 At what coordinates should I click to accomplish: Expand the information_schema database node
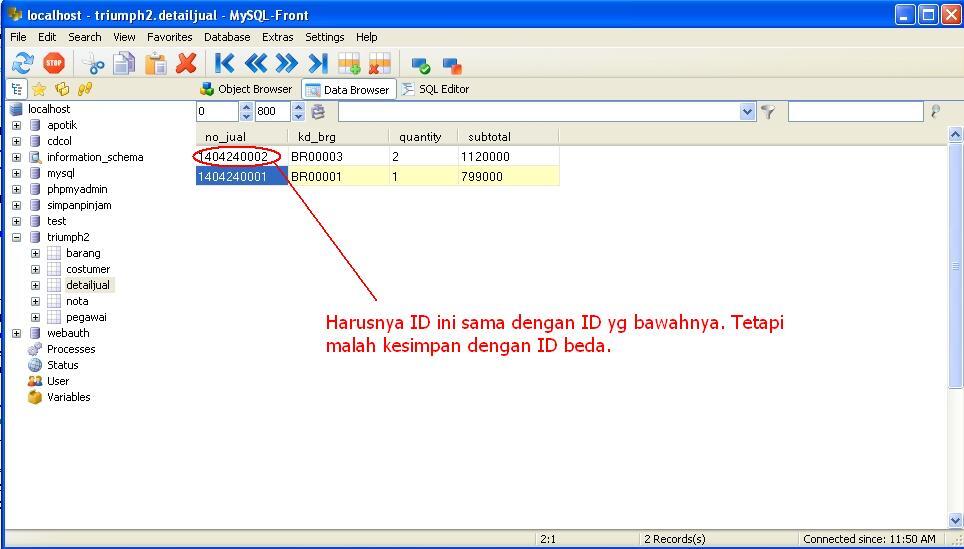click(x=17, y=157)
